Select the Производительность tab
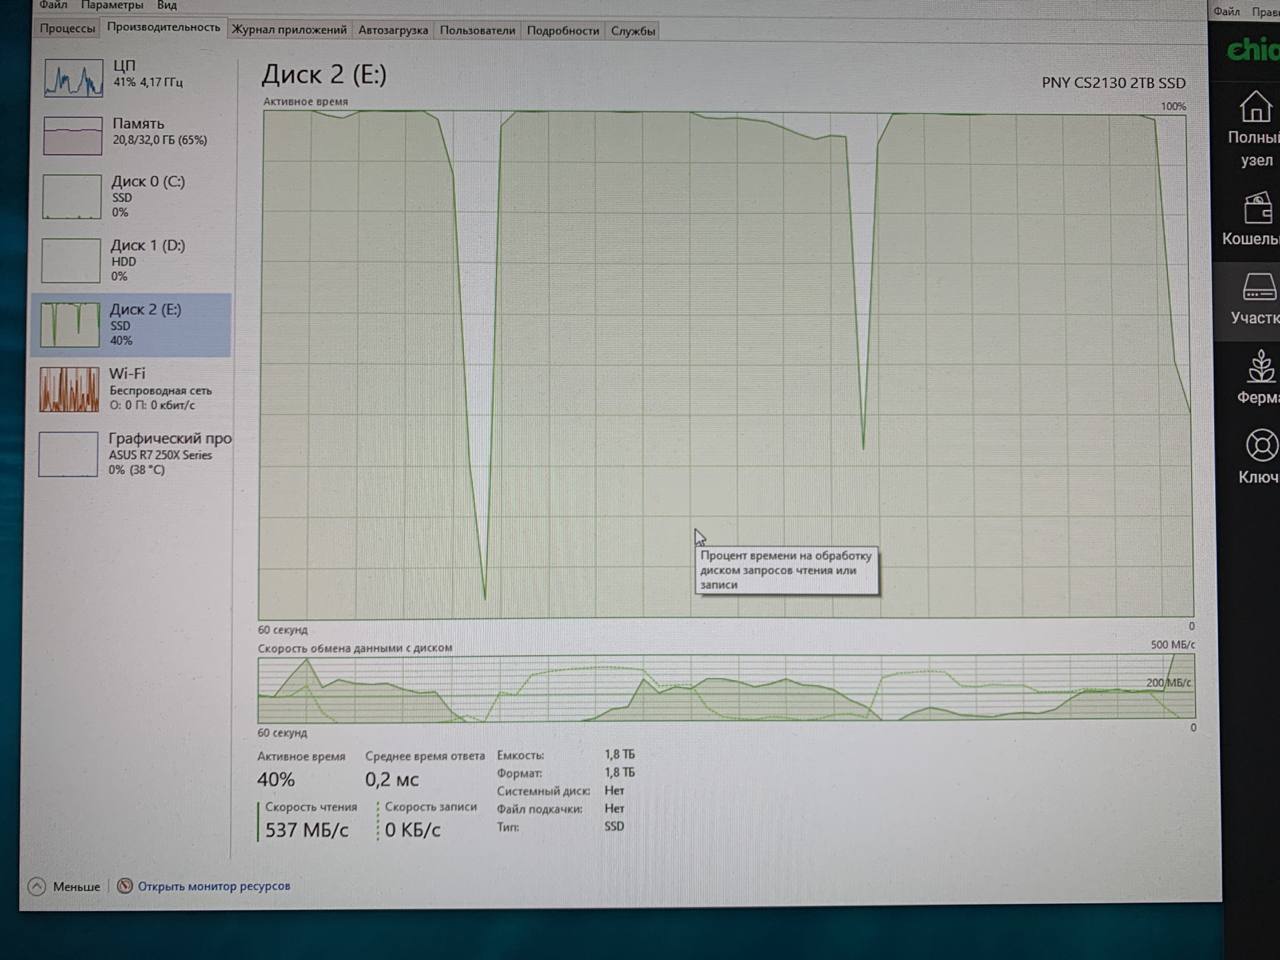This screenshot has width=1280, height=960. point(163,28)
